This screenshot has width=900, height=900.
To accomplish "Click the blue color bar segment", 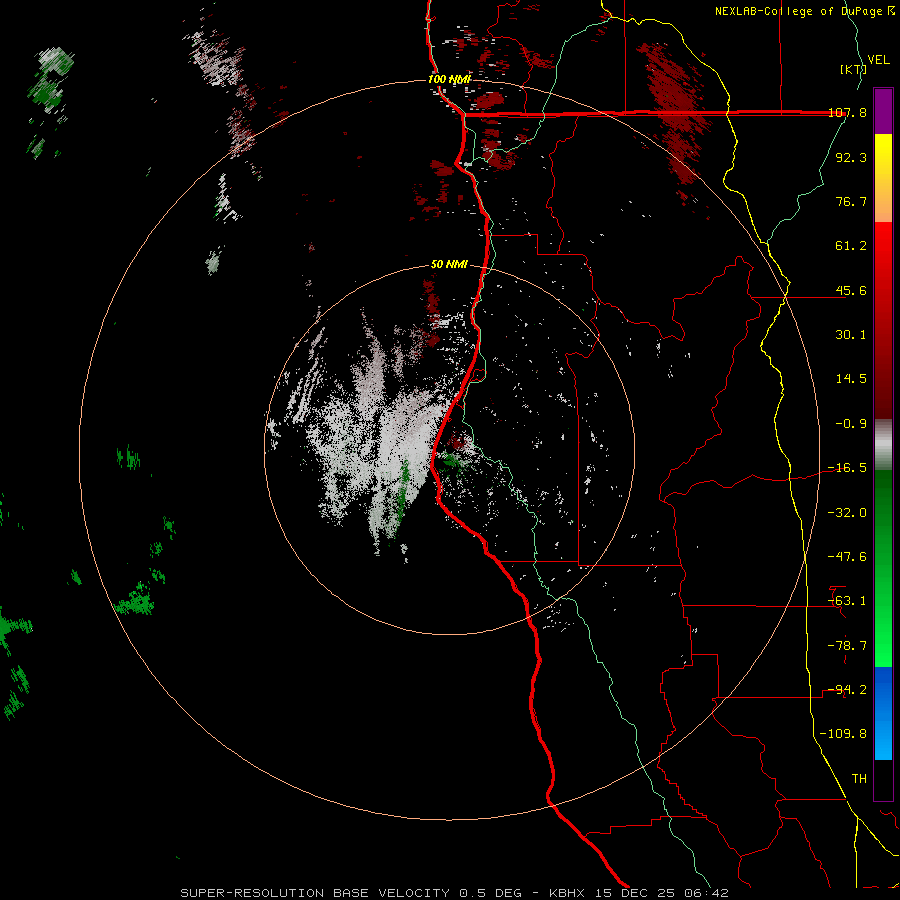I will tap(883, 713).
